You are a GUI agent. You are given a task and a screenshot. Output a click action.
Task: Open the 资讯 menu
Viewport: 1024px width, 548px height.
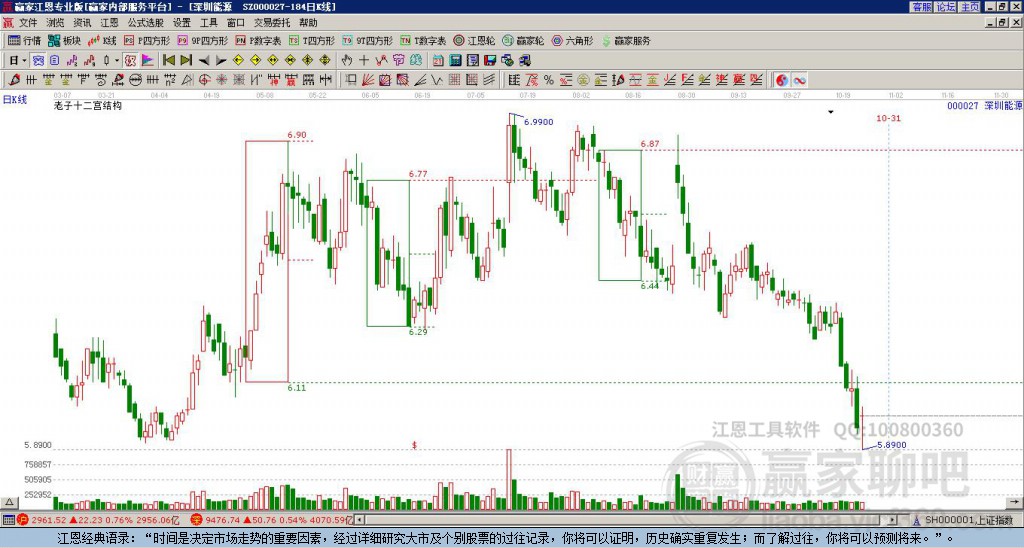click(x=82, y=23)
